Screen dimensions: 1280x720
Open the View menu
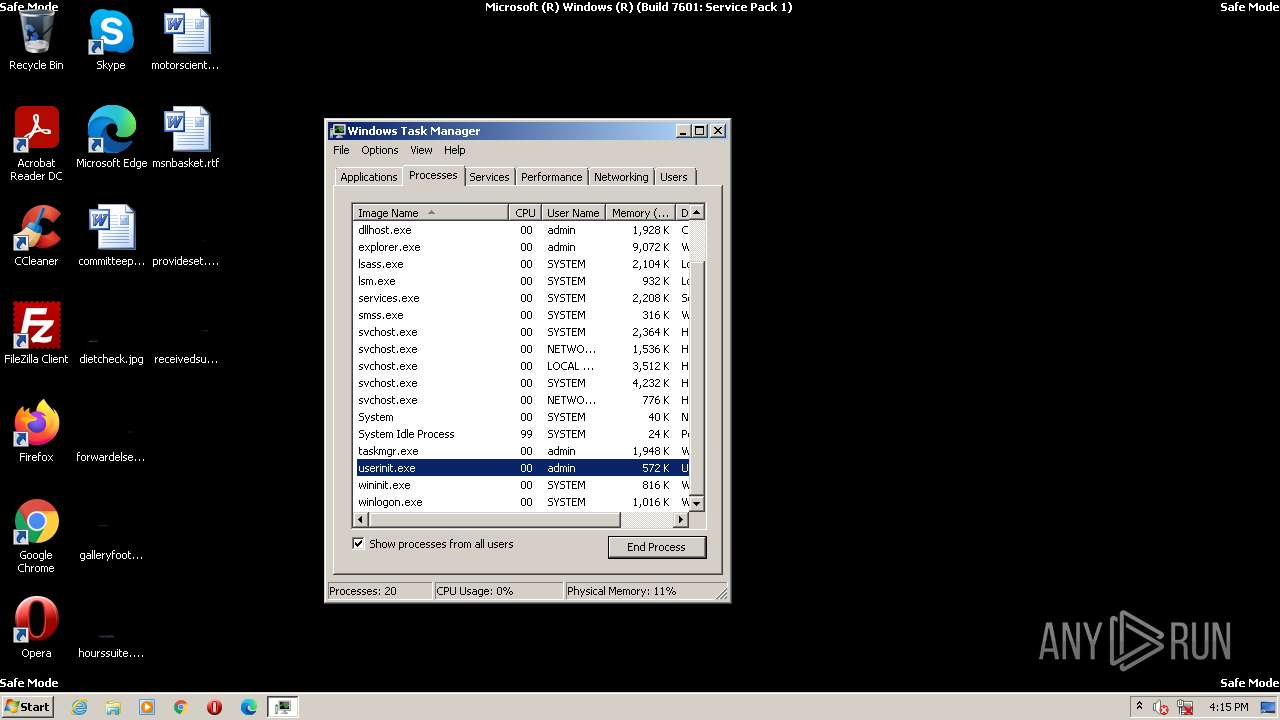(421, 150)
